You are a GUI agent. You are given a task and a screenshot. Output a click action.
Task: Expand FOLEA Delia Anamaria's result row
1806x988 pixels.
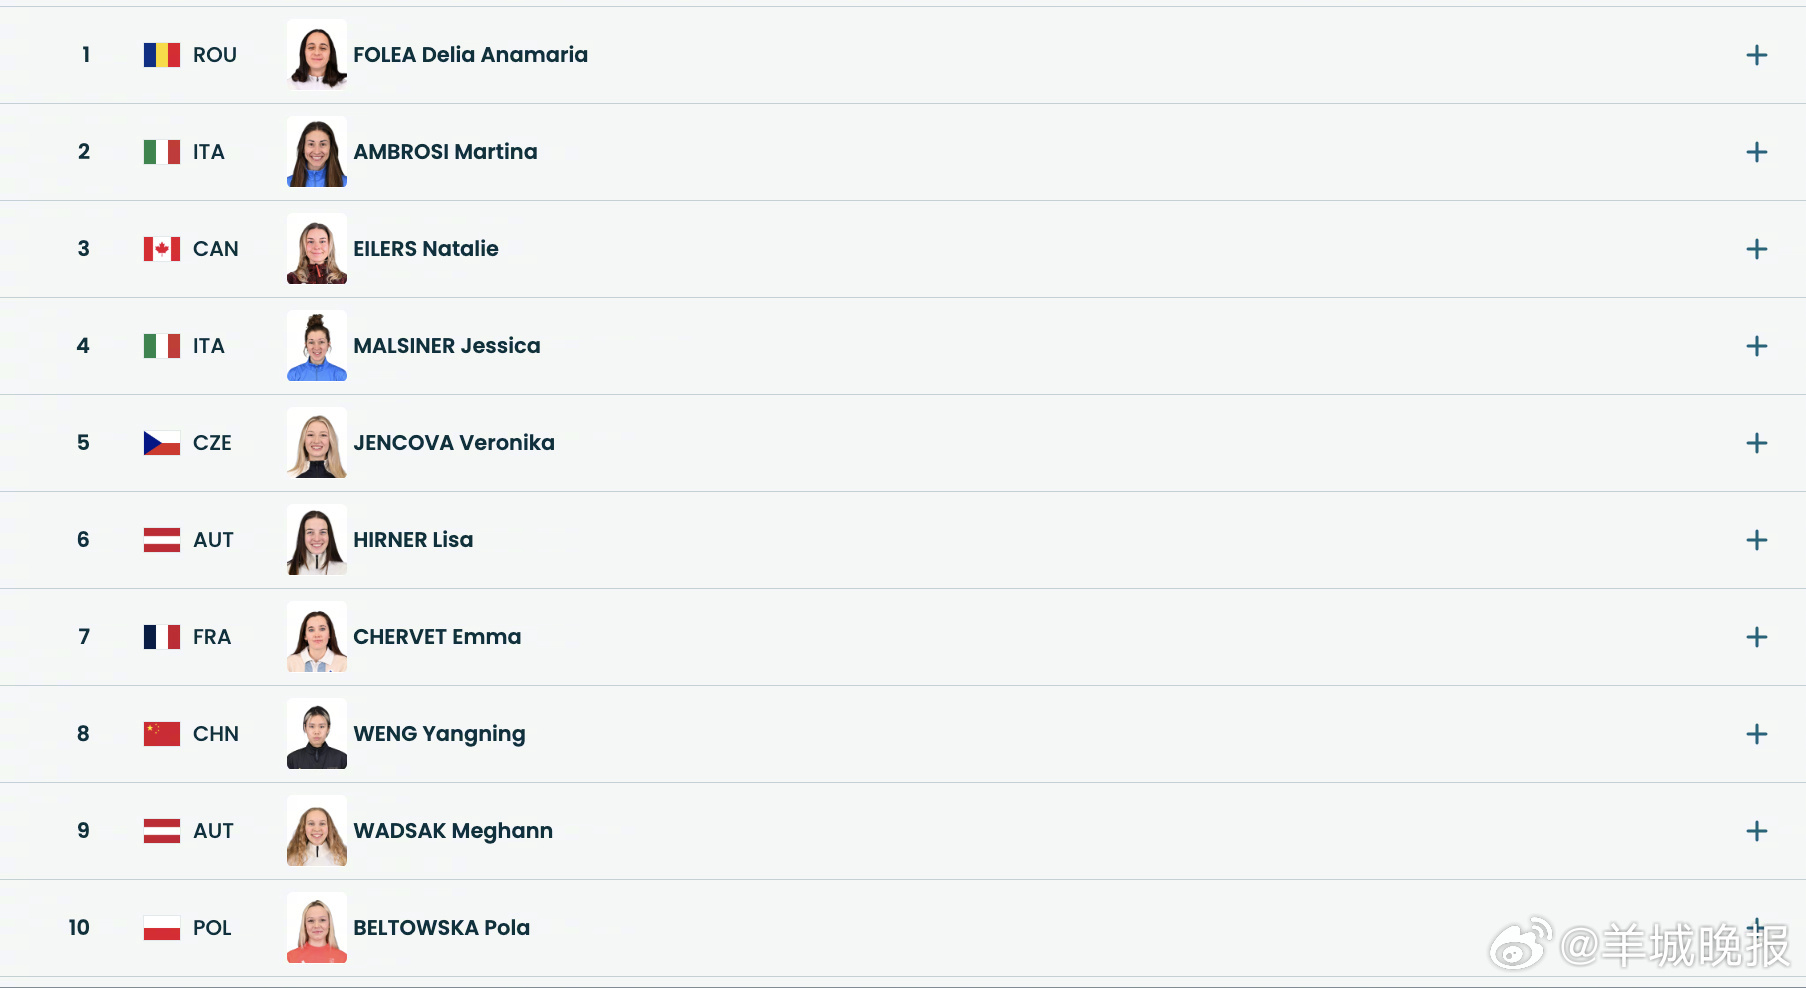pyautogui.click(x=1756, y=55)
